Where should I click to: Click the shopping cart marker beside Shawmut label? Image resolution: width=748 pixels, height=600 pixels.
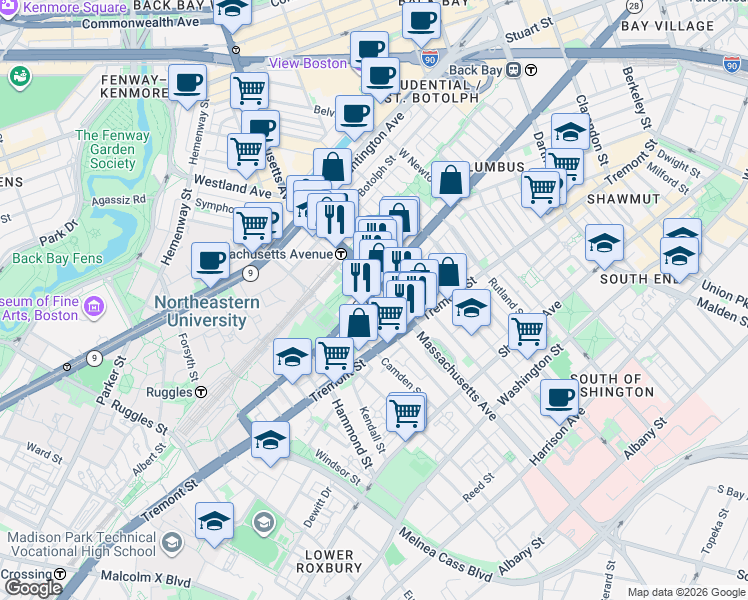coord(540,192)
